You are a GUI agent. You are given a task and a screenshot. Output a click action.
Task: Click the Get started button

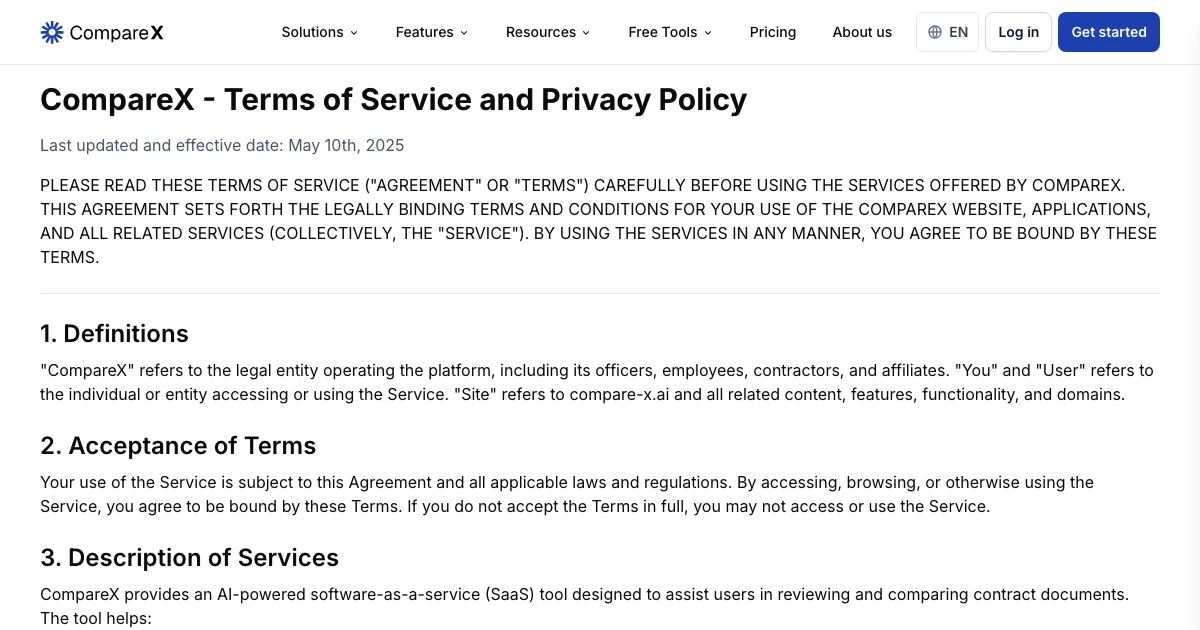[1109, 32]
